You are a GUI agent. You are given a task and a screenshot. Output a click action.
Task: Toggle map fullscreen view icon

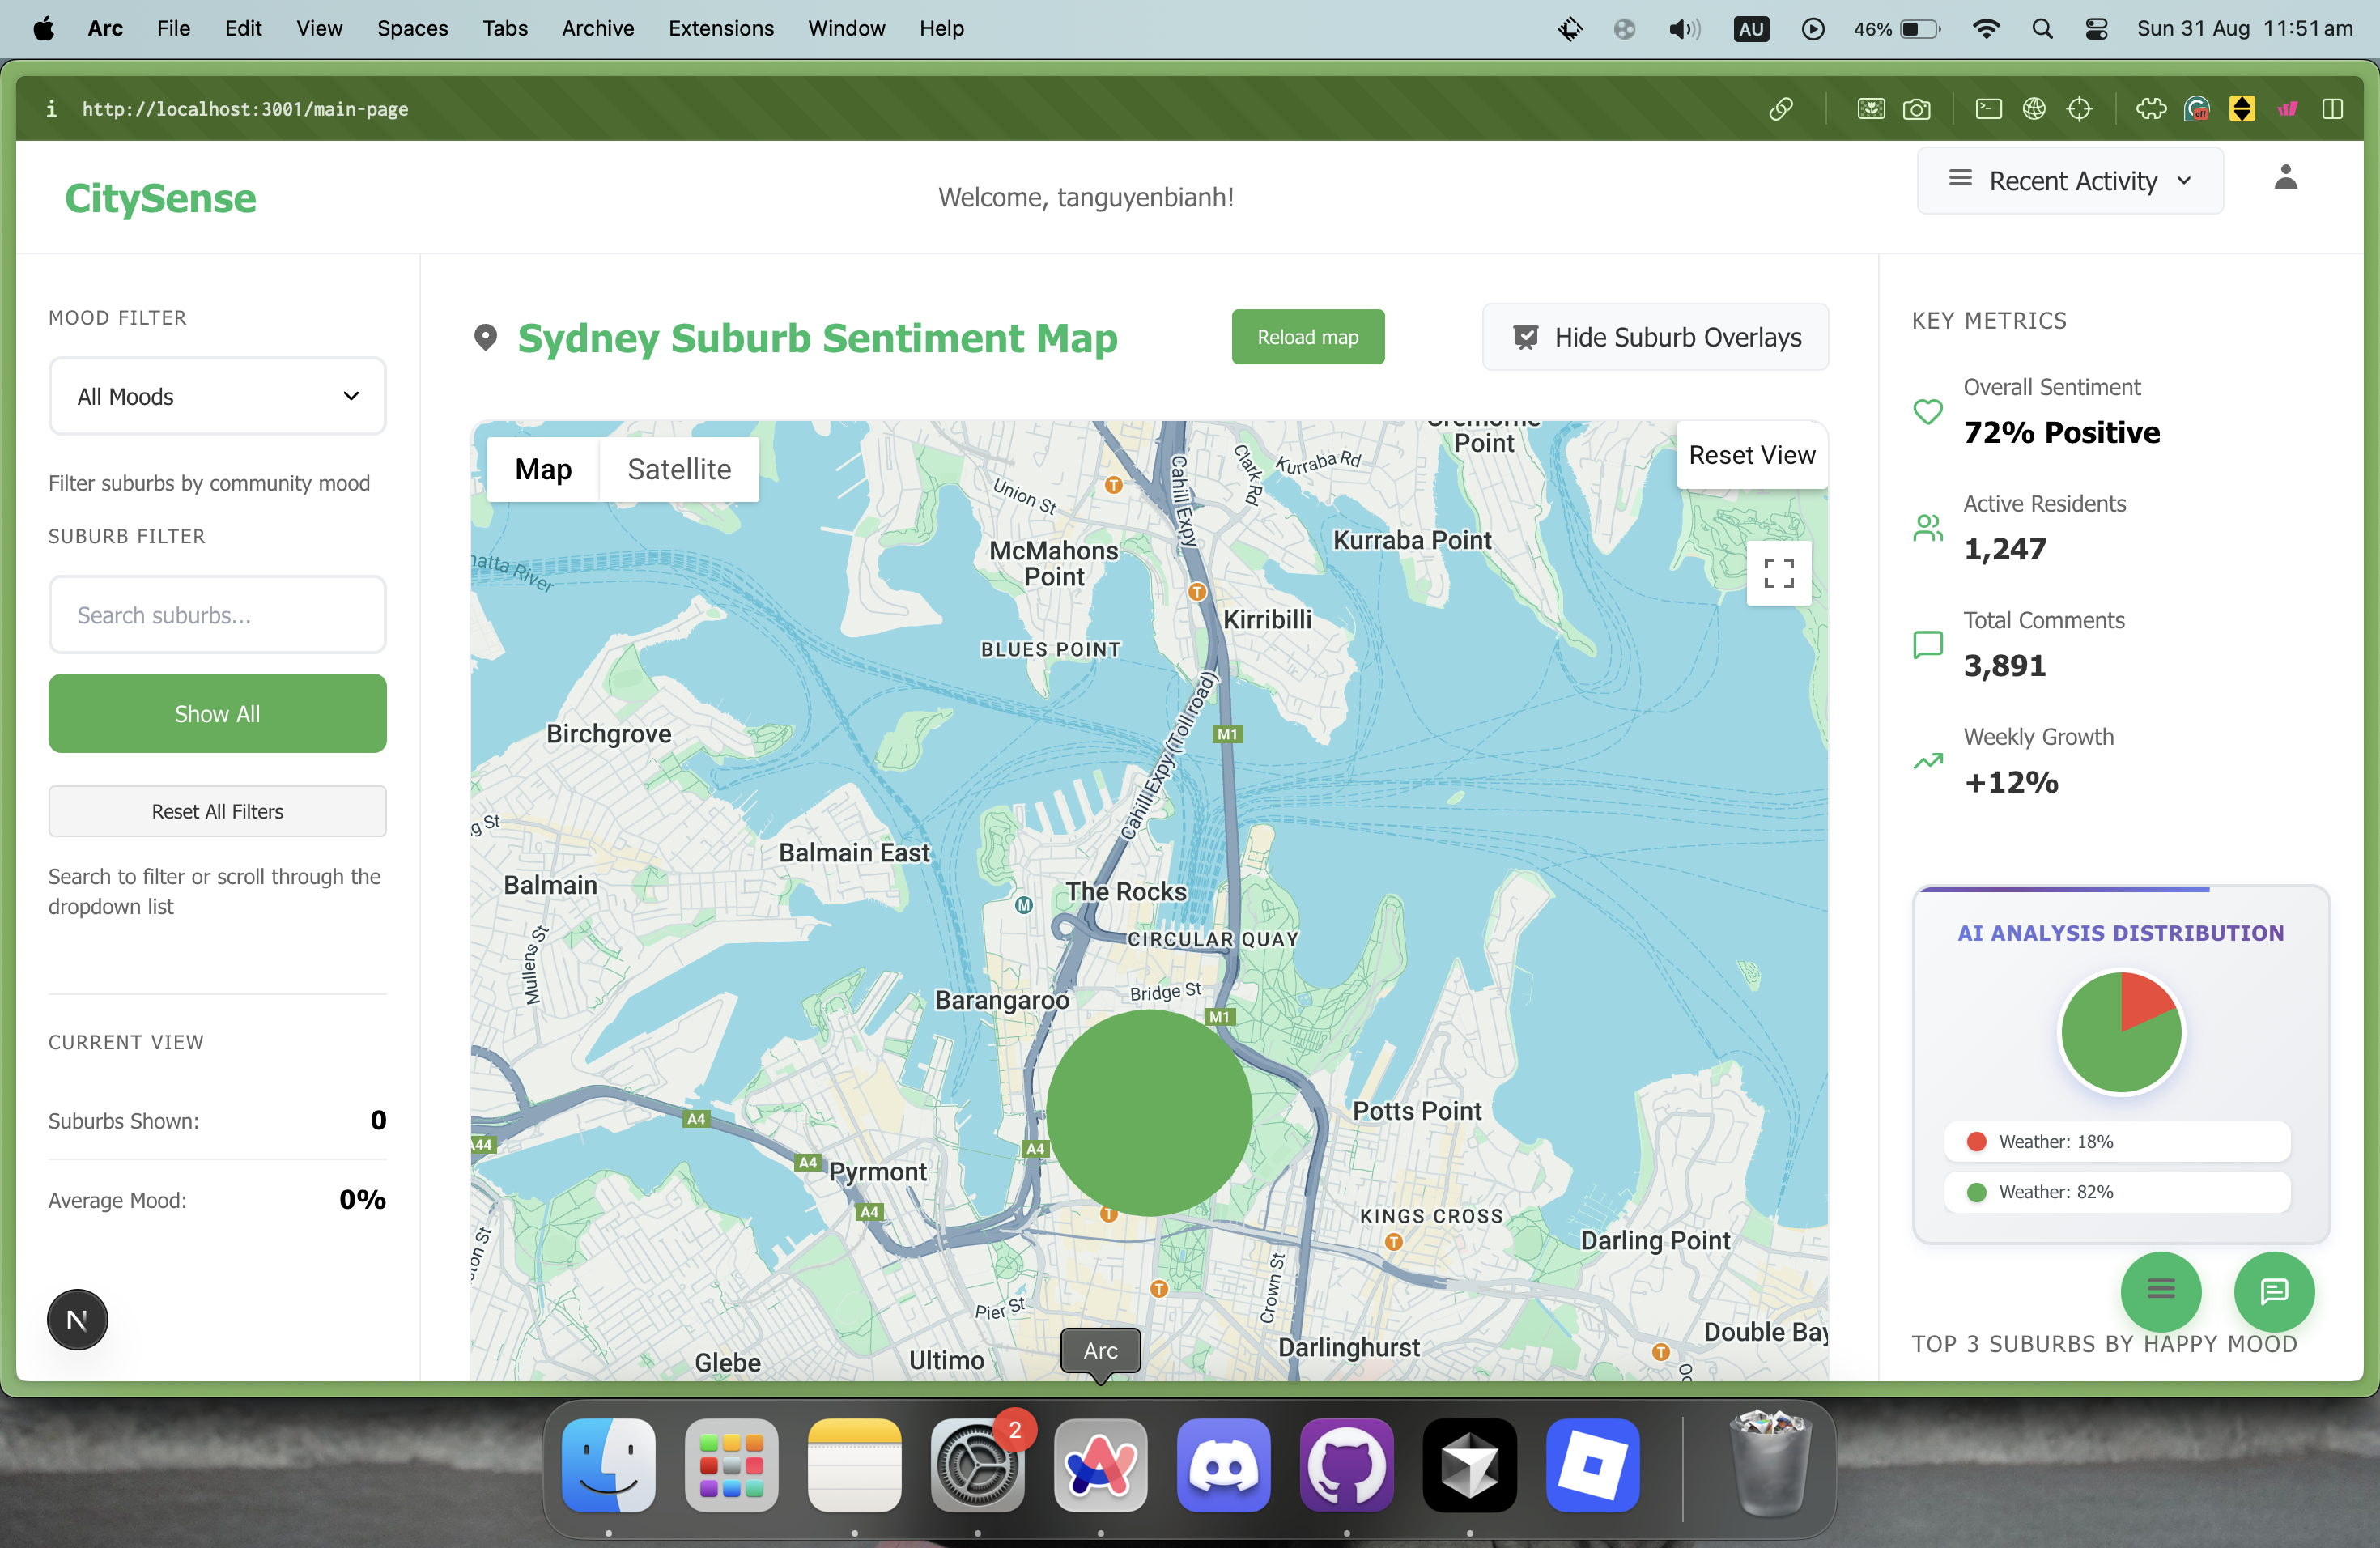pos(1778,573)
